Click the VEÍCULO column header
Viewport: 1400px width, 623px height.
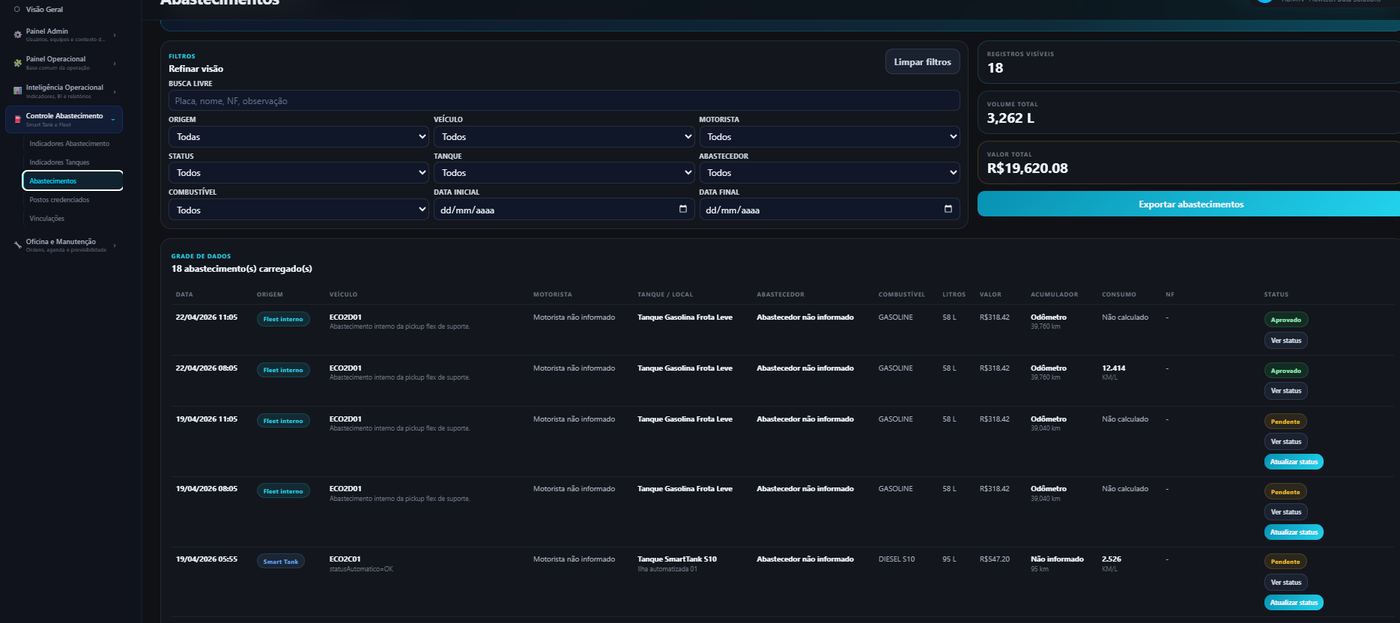343,295
